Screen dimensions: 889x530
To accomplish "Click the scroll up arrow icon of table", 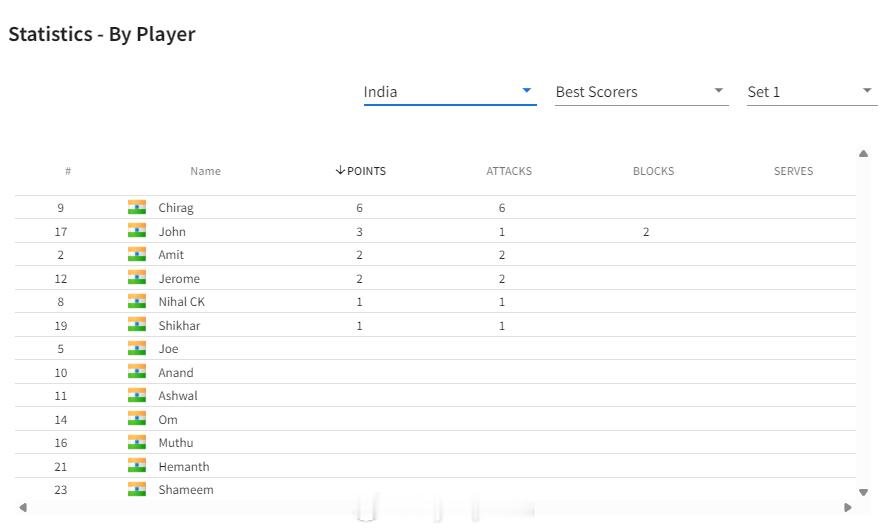I will pyautogui.click(x=863, y=154).
